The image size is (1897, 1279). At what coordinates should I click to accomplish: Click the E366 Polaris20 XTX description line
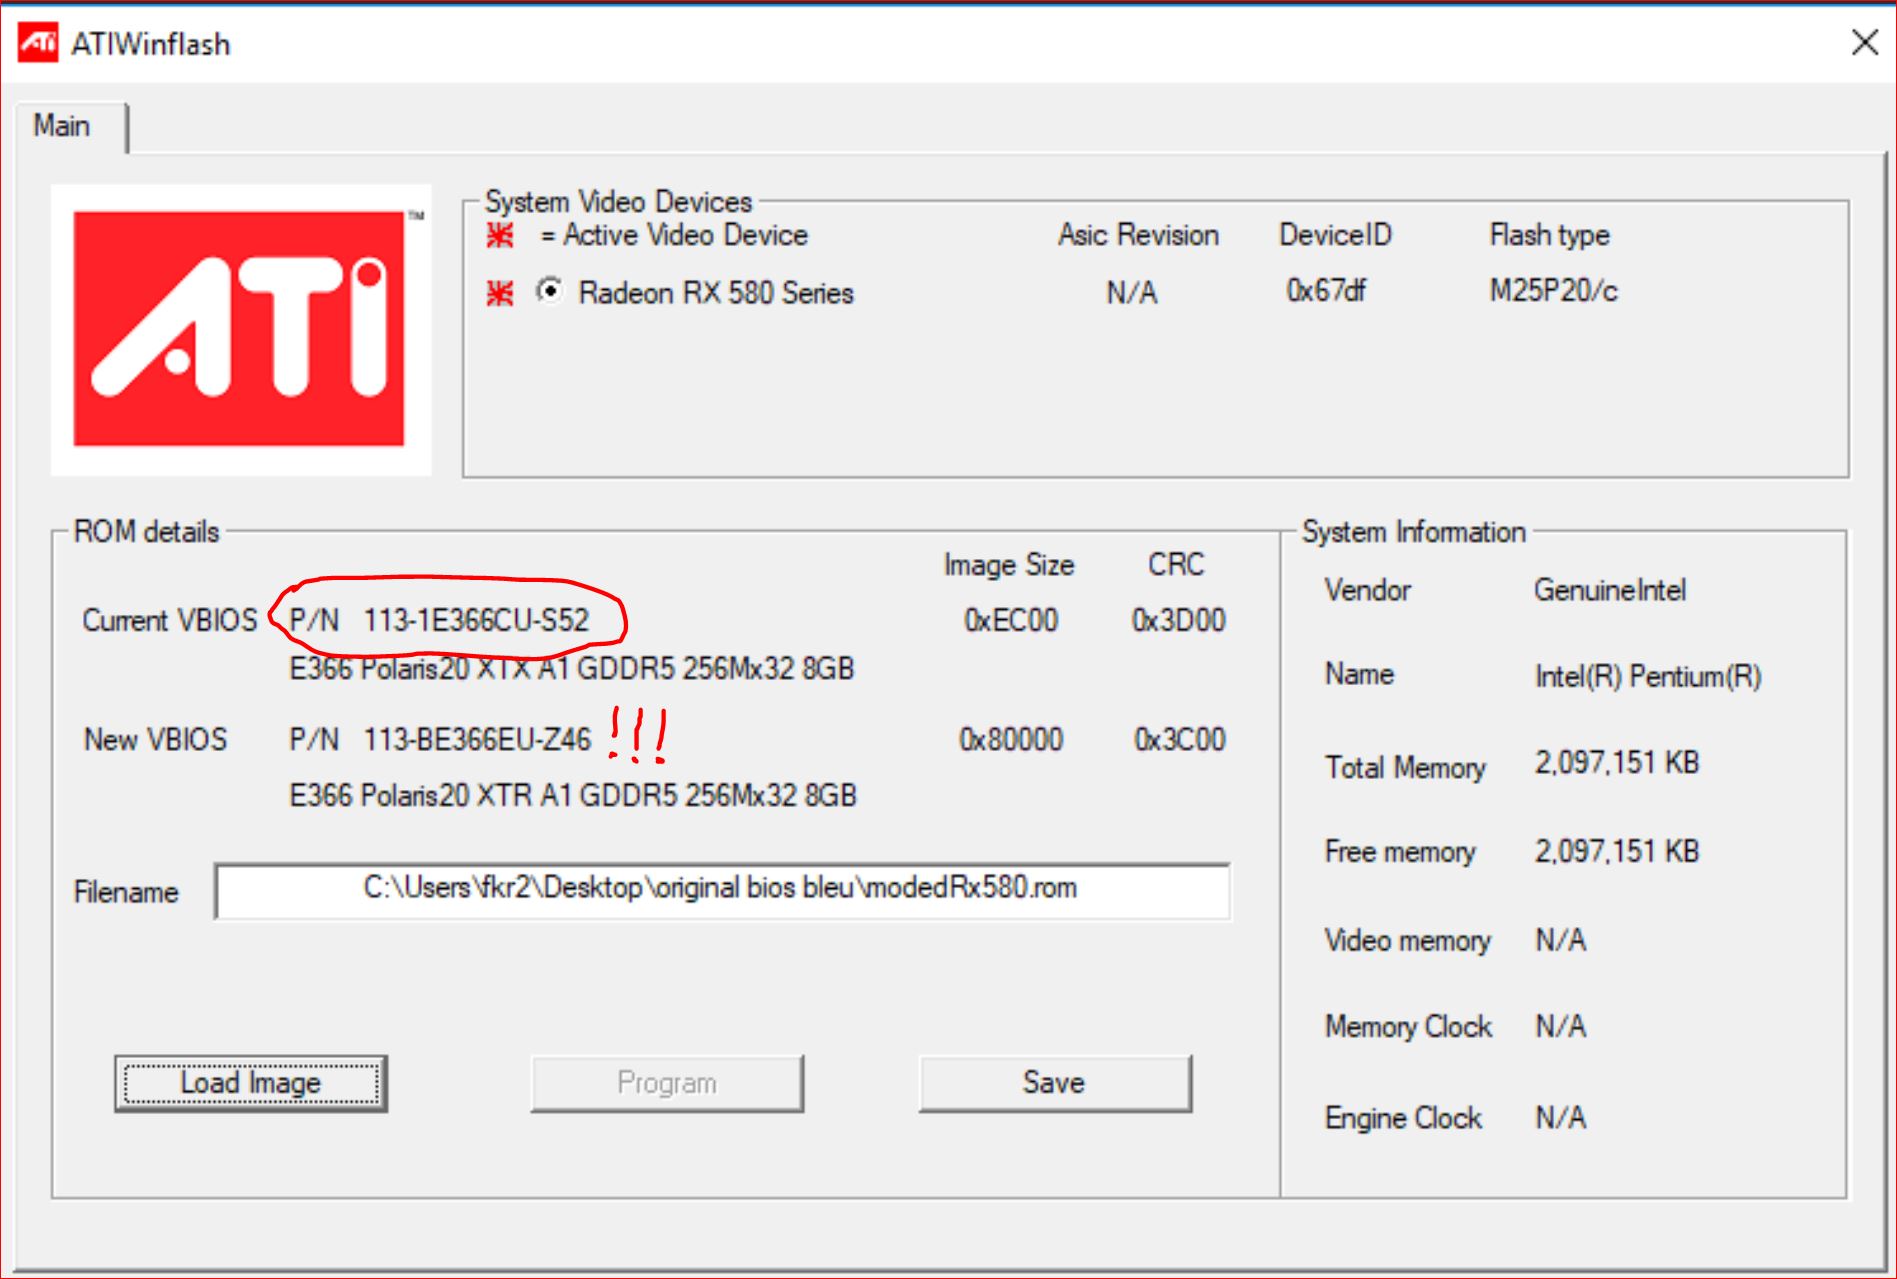[x=571, y=668]
